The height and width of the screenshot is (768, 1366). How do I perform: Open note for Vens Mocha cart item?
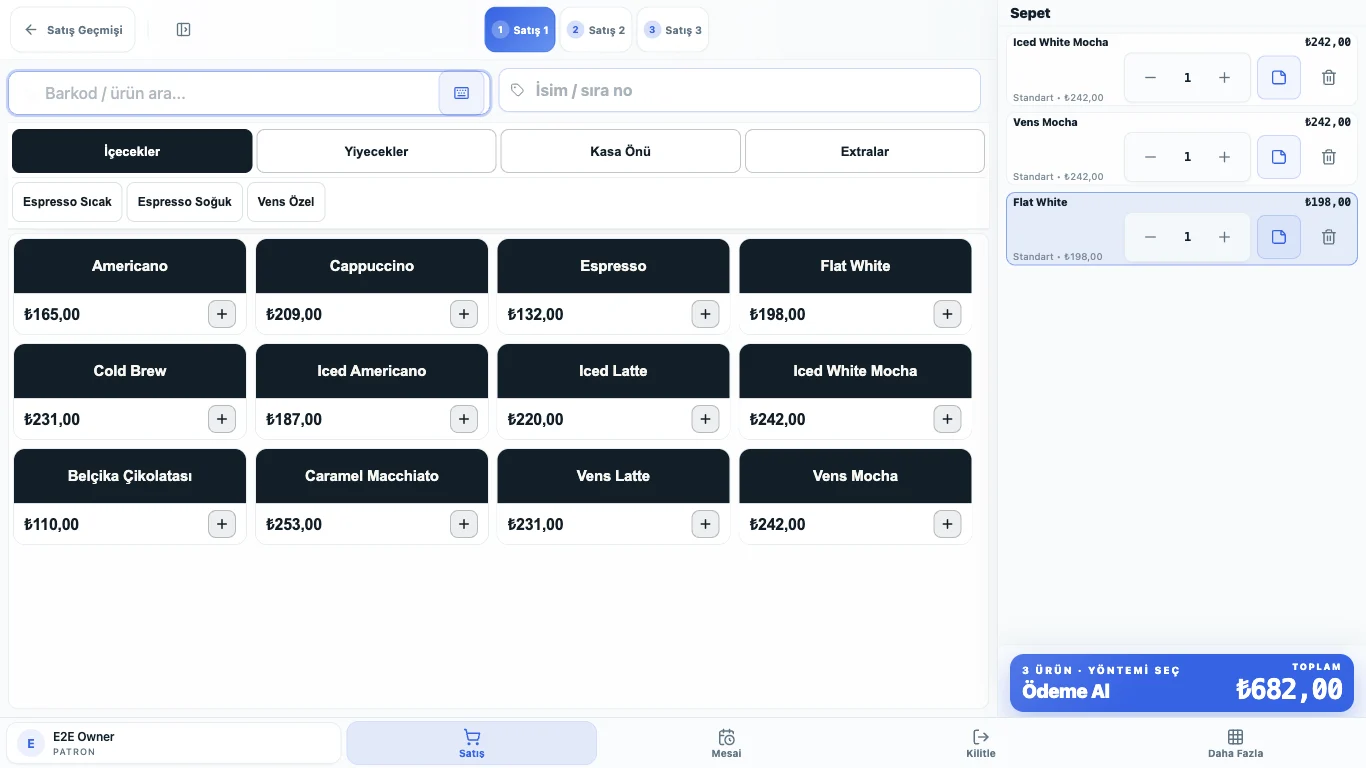pyautogui.click(x=1279, y=157)
